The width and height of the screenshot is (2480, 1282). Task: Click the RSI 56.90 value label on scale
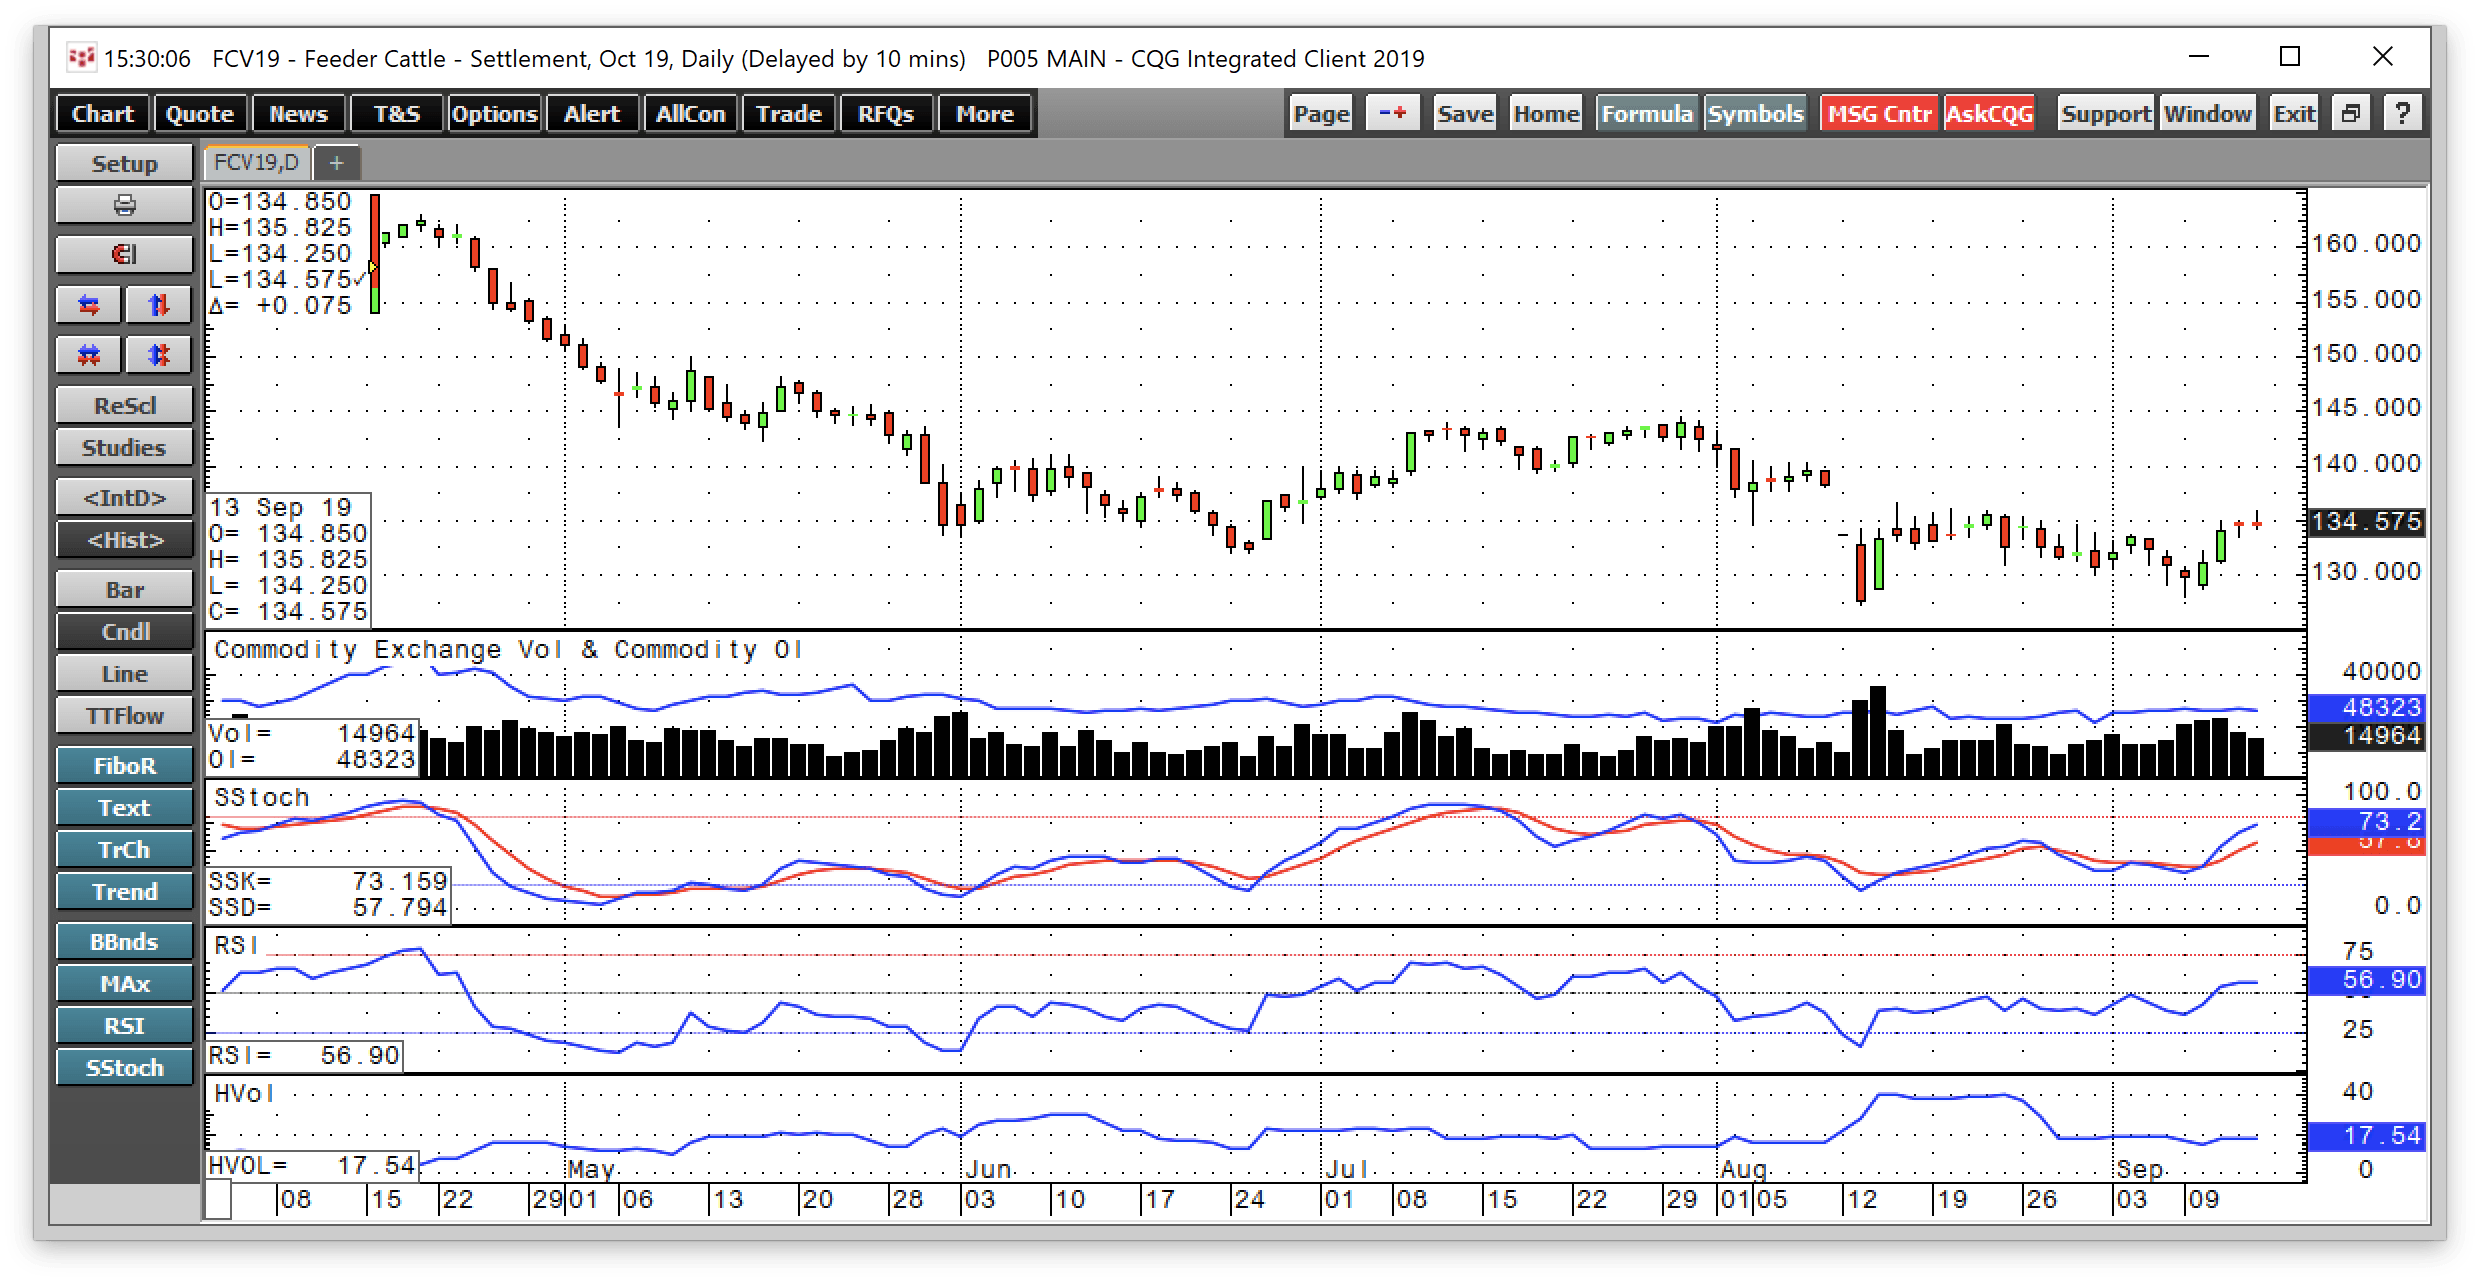pyautogui.click(x=2366, y=980)
